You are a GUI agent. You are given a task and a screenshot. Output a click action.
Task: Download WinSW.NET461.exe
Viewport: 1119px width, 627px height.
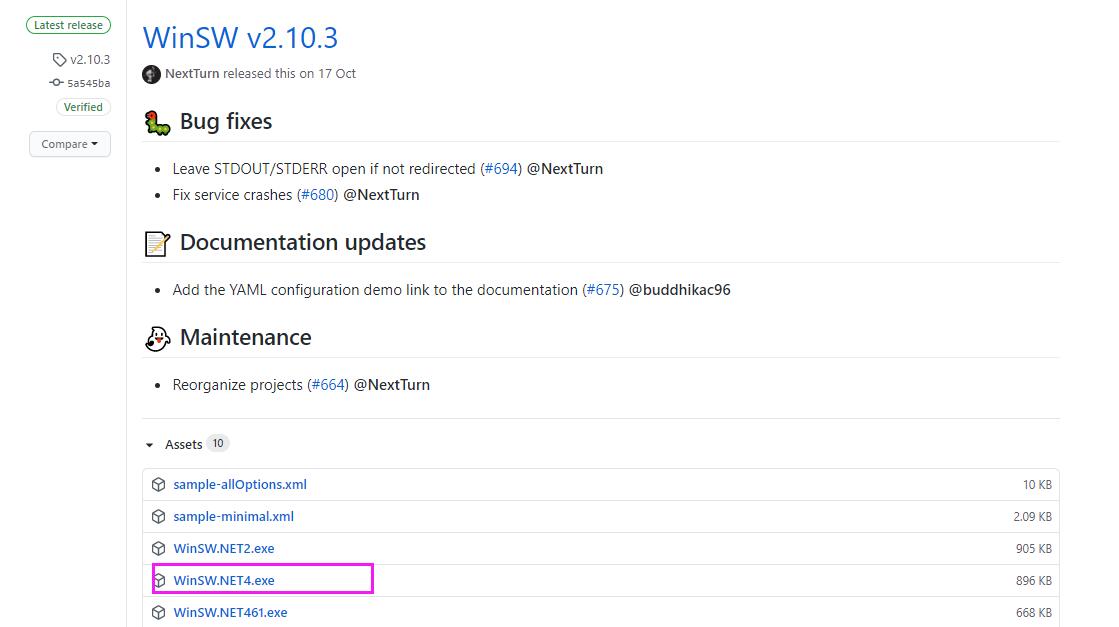pyautogui.click(x=230, y=613)
